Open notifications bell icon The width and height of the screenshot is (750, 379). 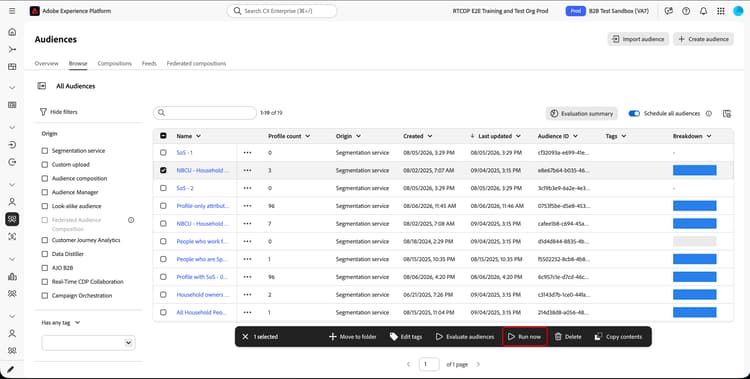click(x=703, y=11)
